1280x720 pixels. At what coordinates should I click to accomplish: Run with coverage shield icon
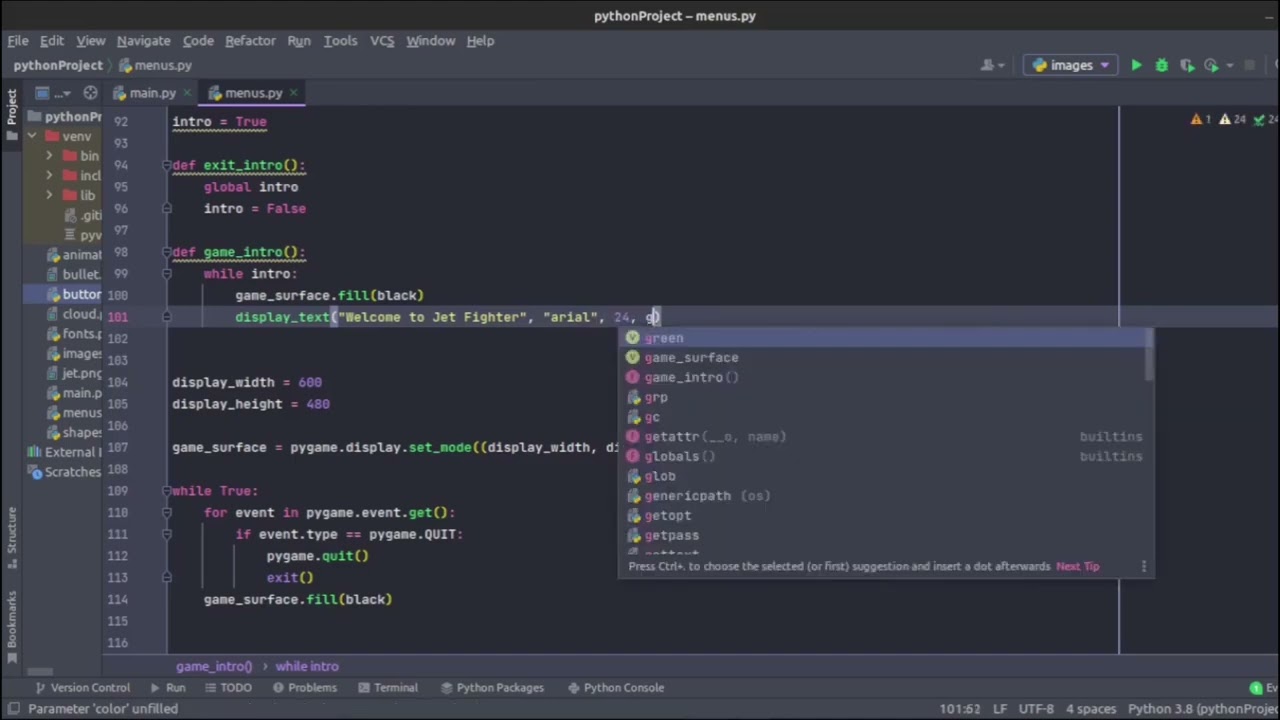pyautogui.click(x=1186, y=65)
